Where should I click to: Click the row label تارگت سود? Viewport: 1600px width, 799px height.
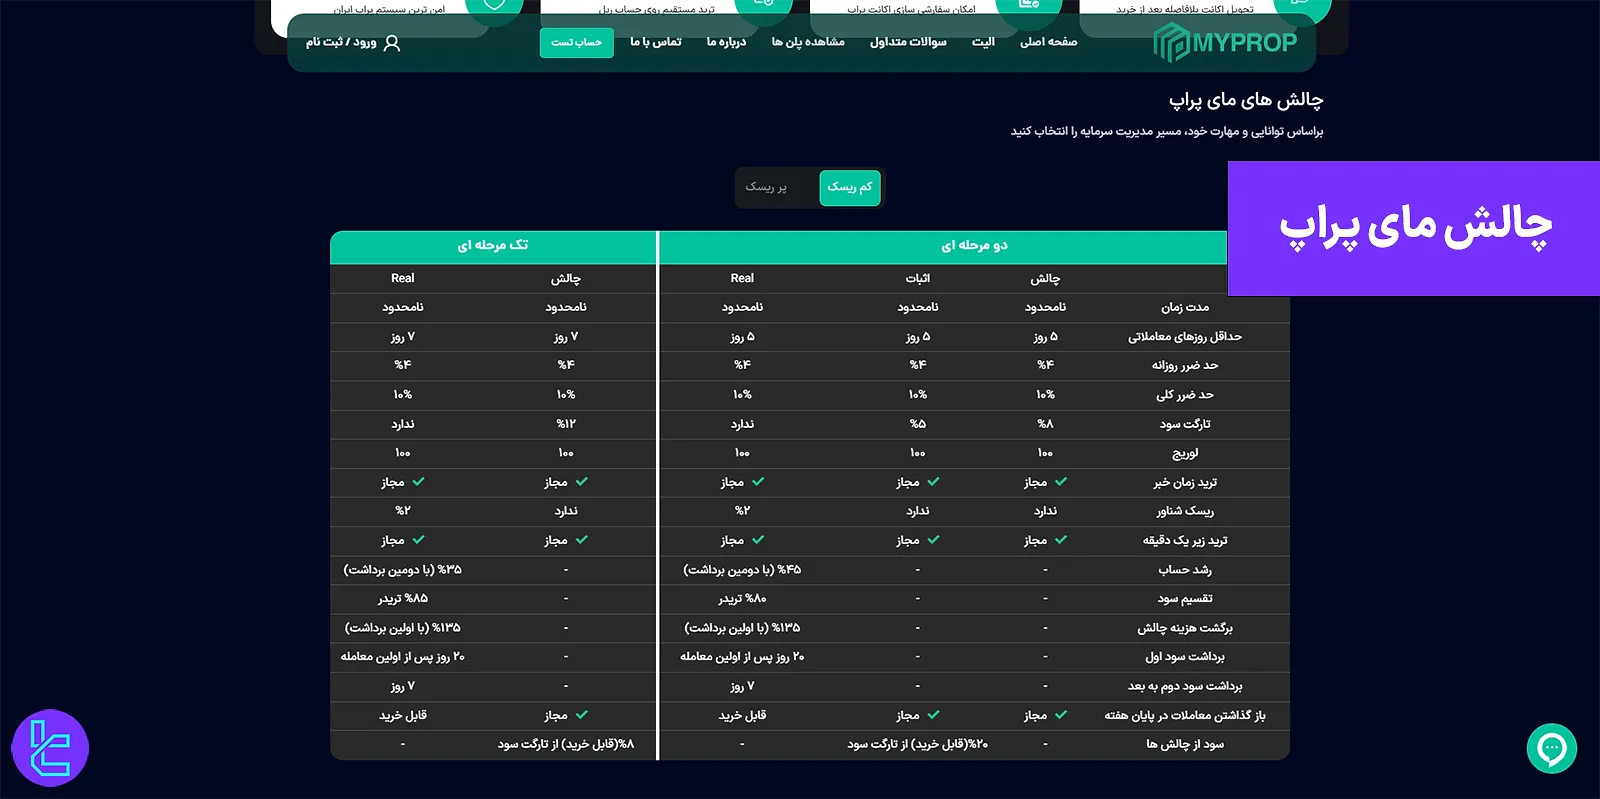coord(1185,424)
